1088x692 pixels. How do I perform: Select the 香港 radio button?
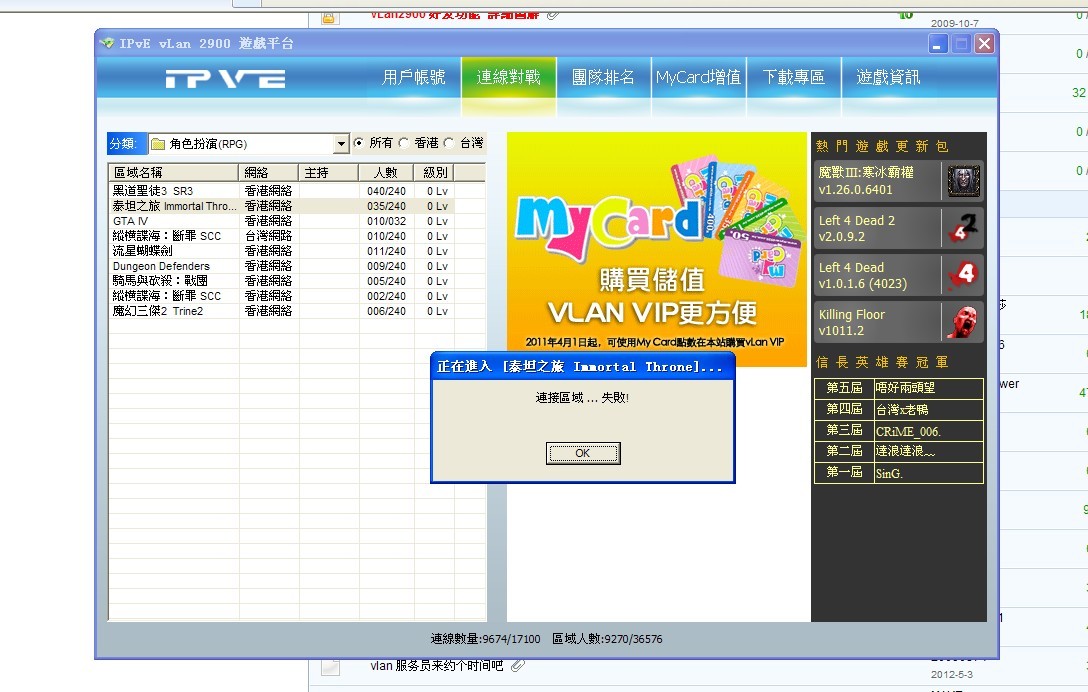pyautogui.click(x=404, y=143)
